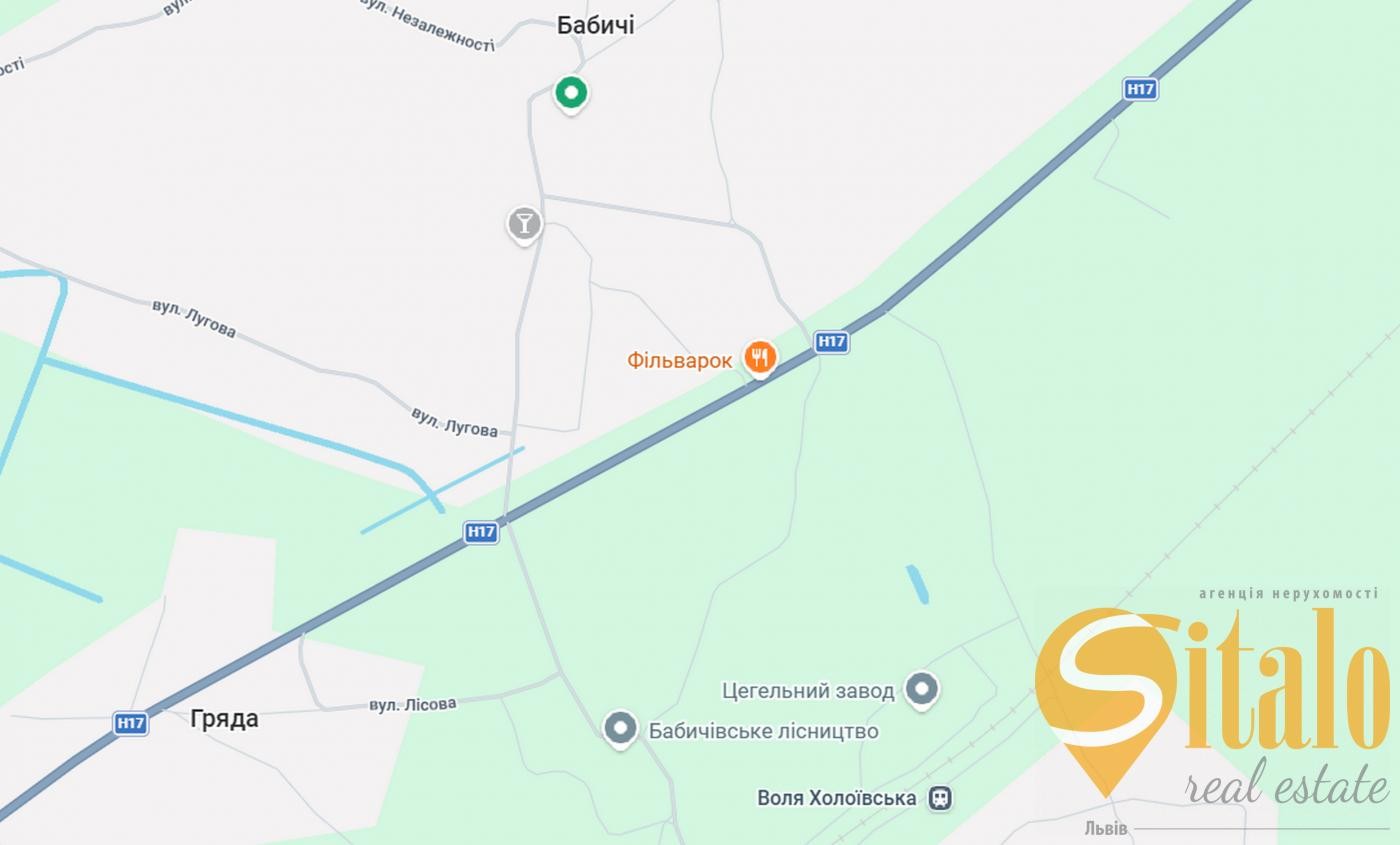Viewport: 1400px width, 845px height.
Task: Click the H17 road shield beside Гряда
Action: point(131,723)
